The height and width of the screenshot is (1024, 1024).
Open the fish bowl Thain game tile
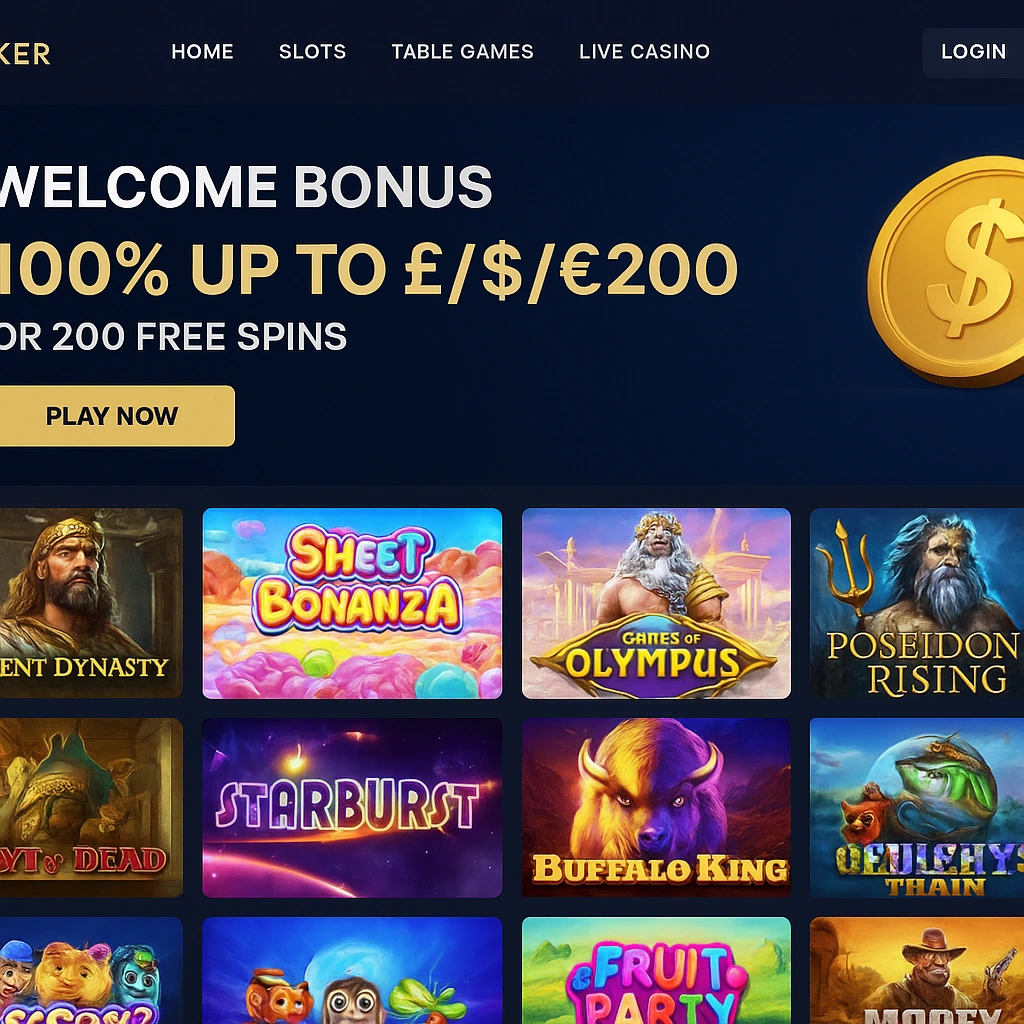click(917, 808)
